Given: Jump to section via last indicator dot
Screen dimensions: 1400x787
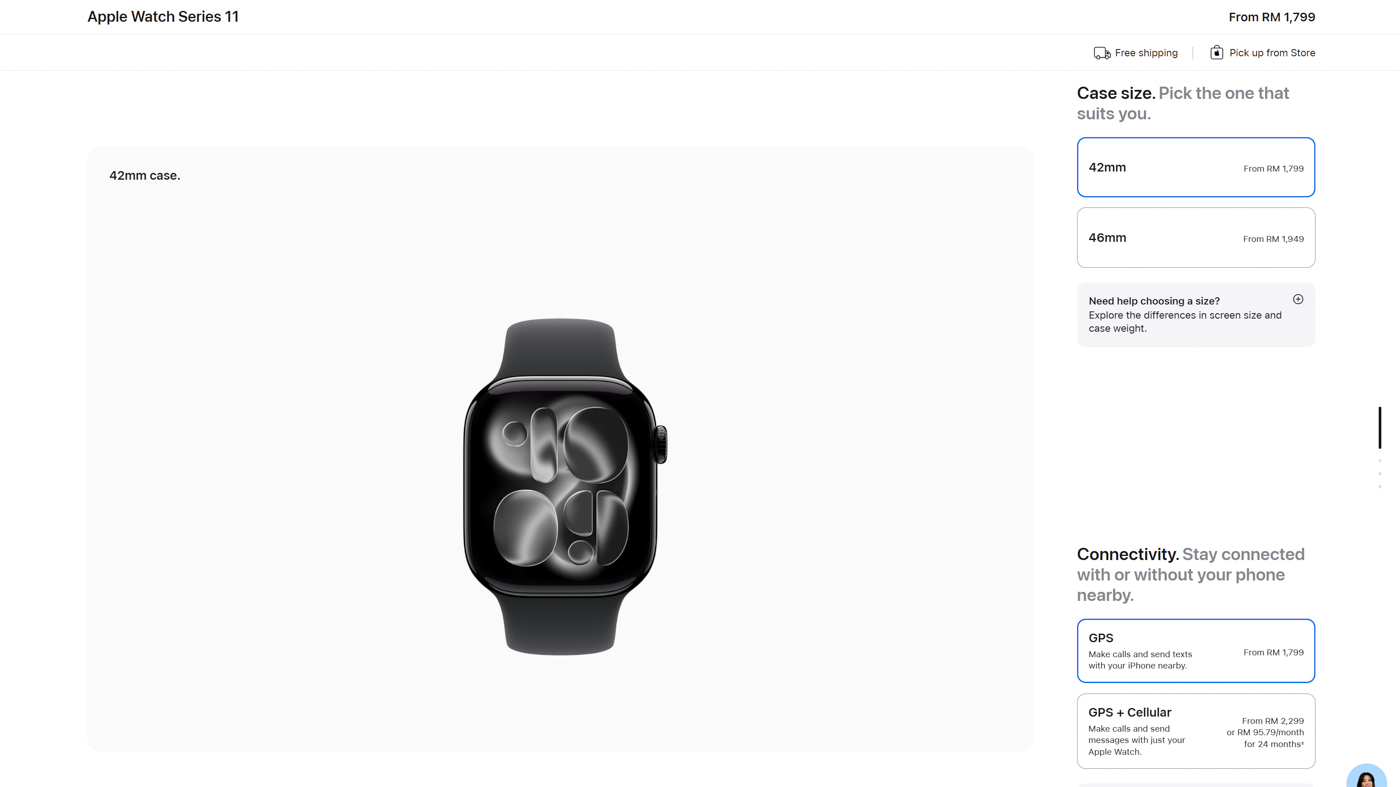Looking at the screenshot, I should [1380, 487].
